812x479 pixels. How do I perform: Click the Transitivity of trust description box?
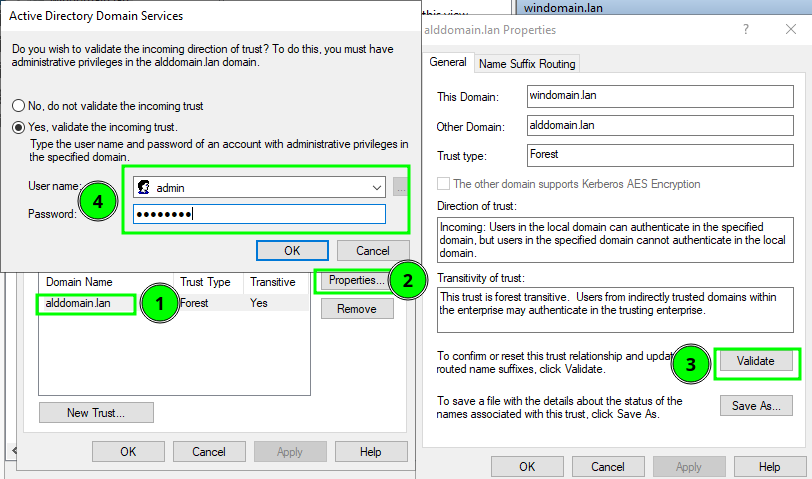click(x=615, y=310)
